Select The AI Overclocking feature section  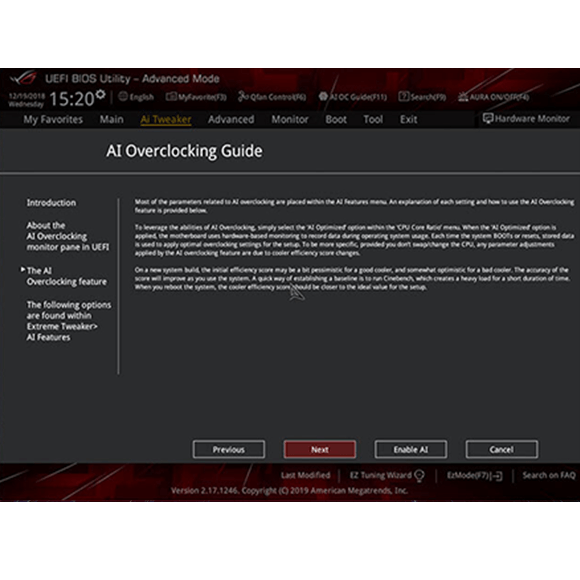[67, 276]
